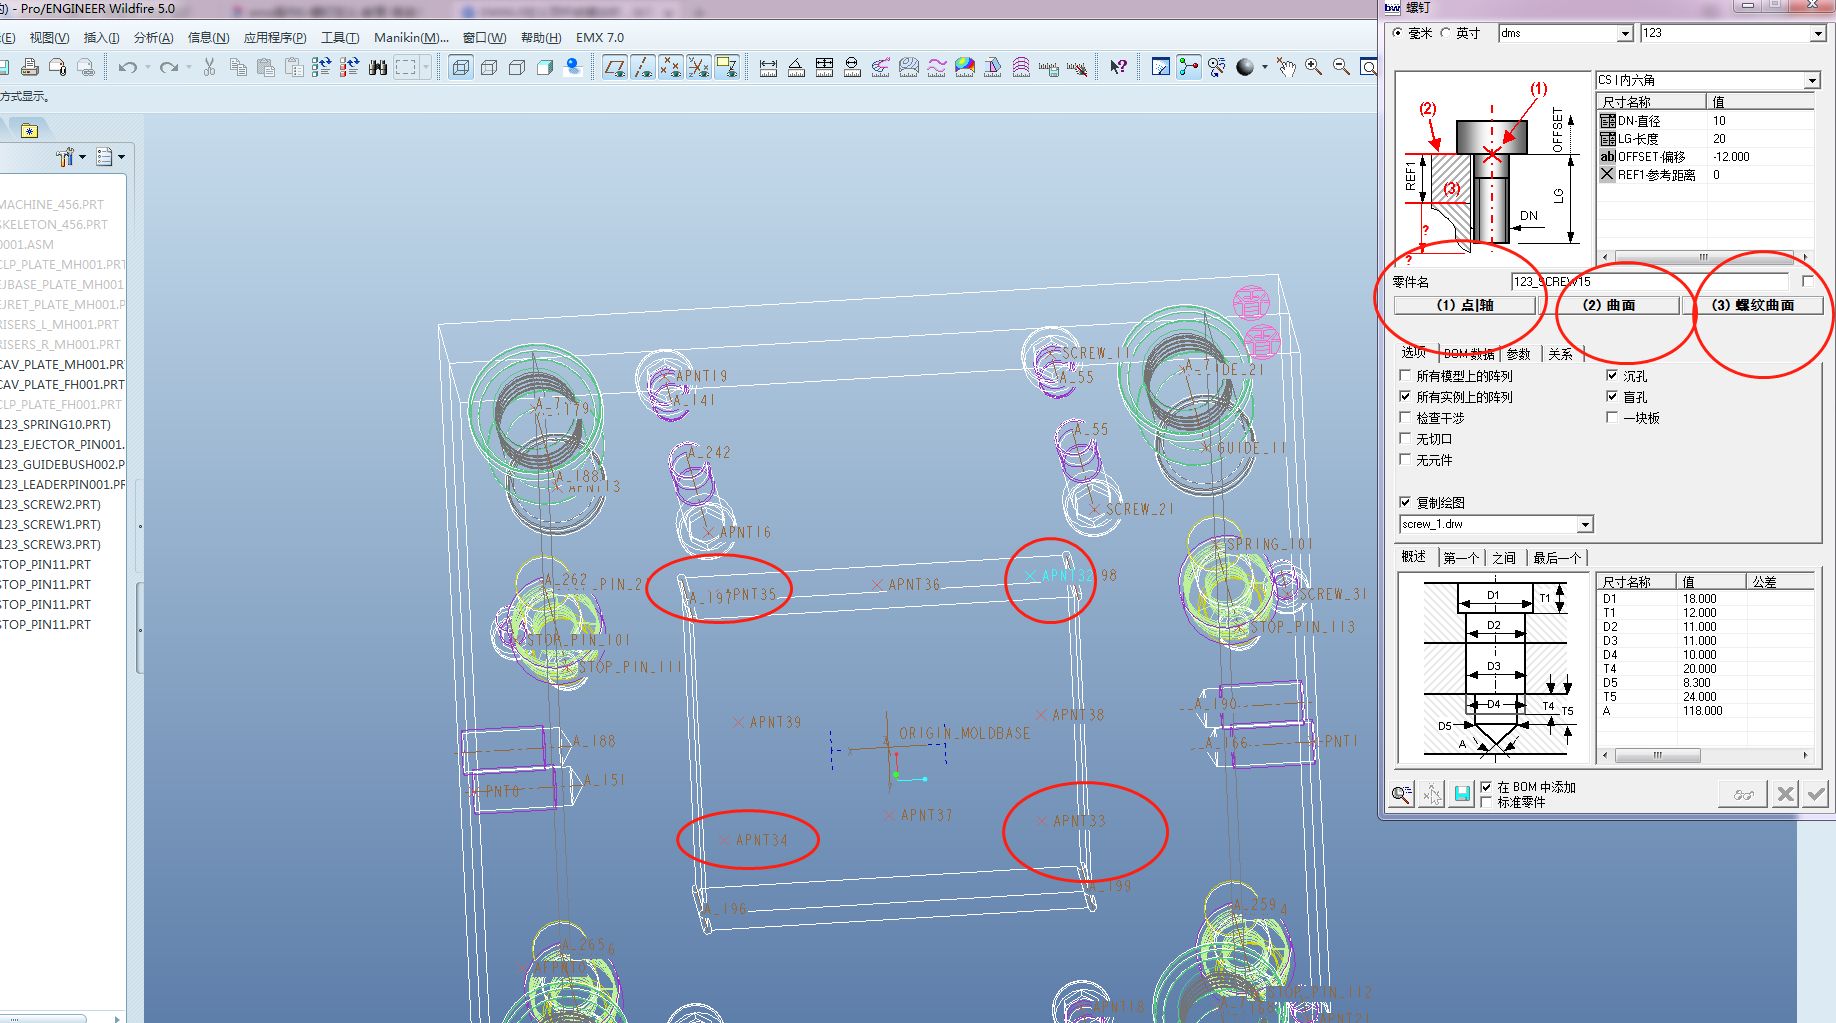
Task: Uncheck the 沉孔 checkbox
Action: pos(1612,376)
